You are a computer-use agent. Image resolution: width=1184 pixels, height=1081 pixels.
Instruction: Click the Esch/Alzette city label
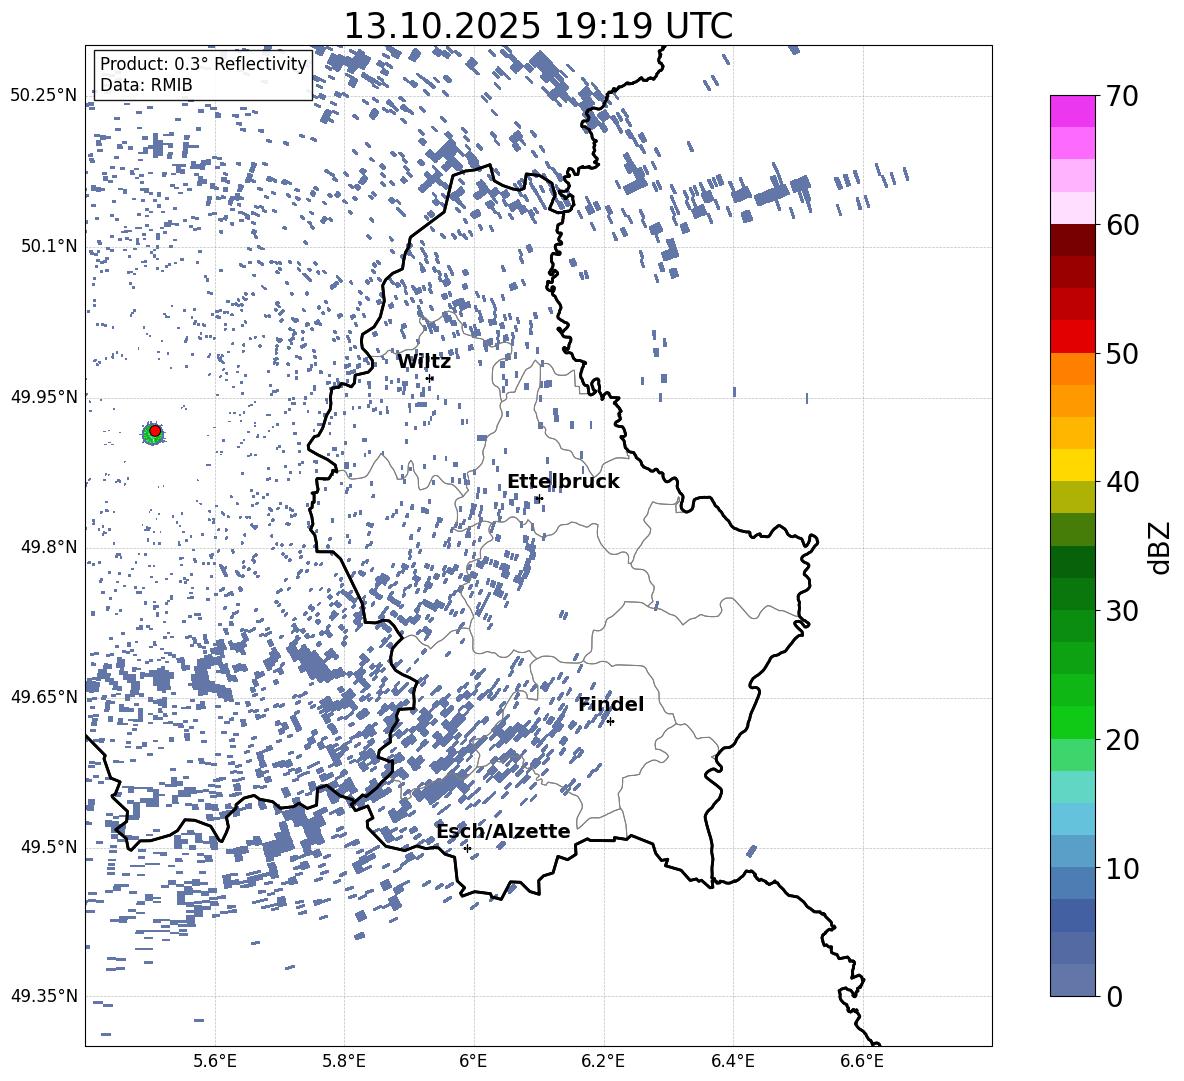[503, 831]
